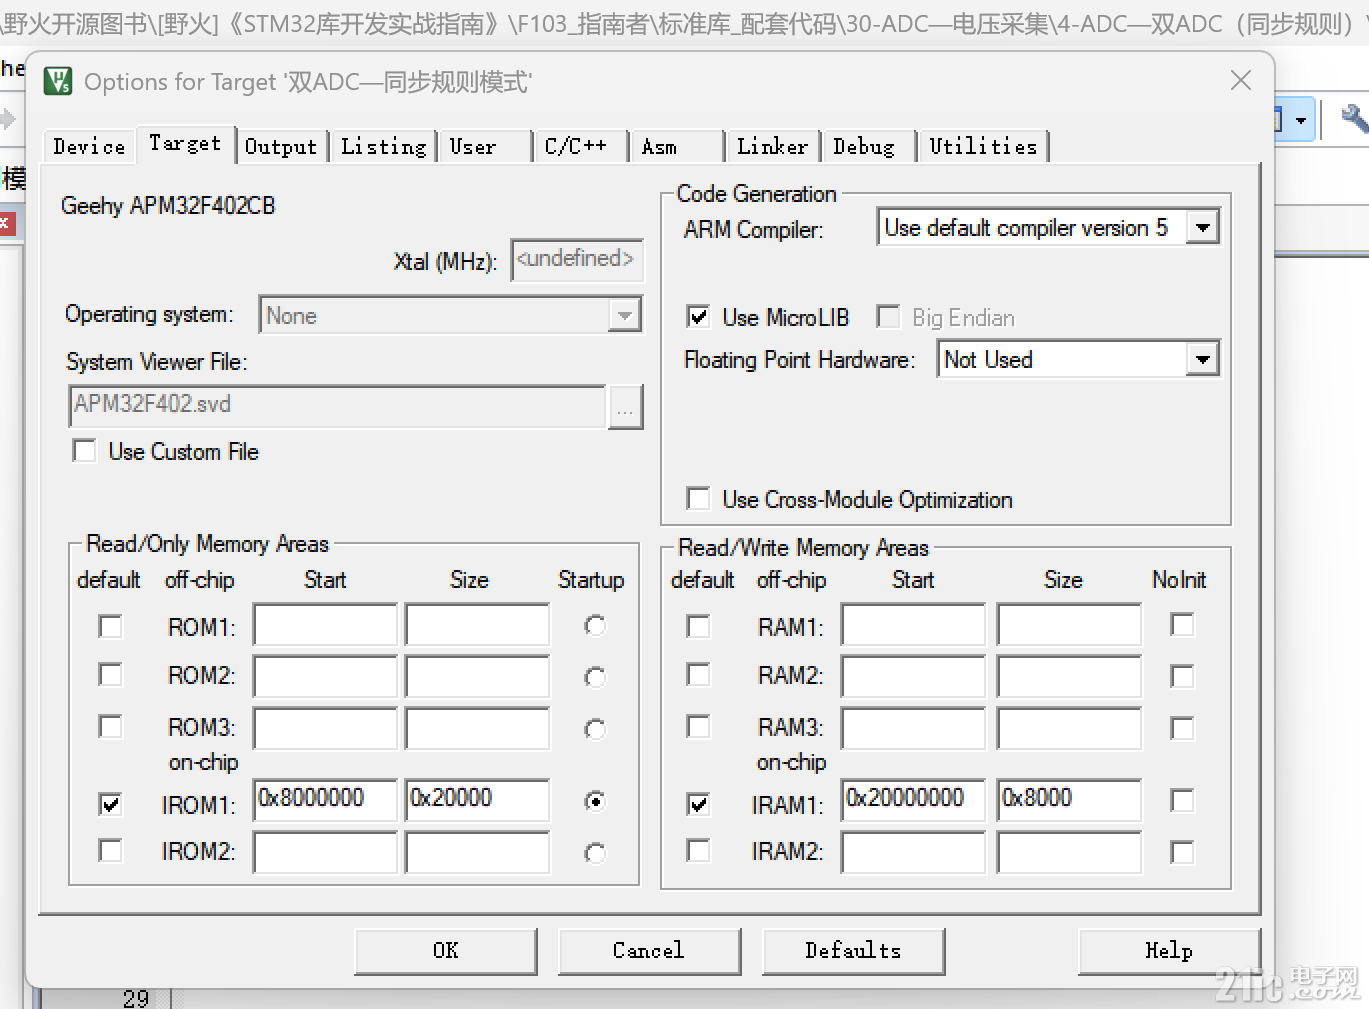Click the Keil uVision dialog title icon
The height and width of the screenshot is (1009, 1369).
click(58, 81)
